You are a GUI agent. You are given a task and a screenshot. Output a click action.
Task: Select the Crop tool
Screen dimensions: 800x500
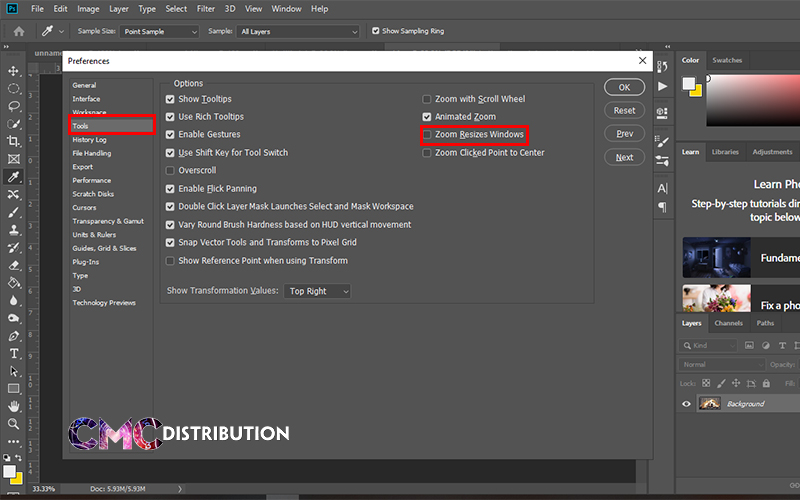pos(14,141)
